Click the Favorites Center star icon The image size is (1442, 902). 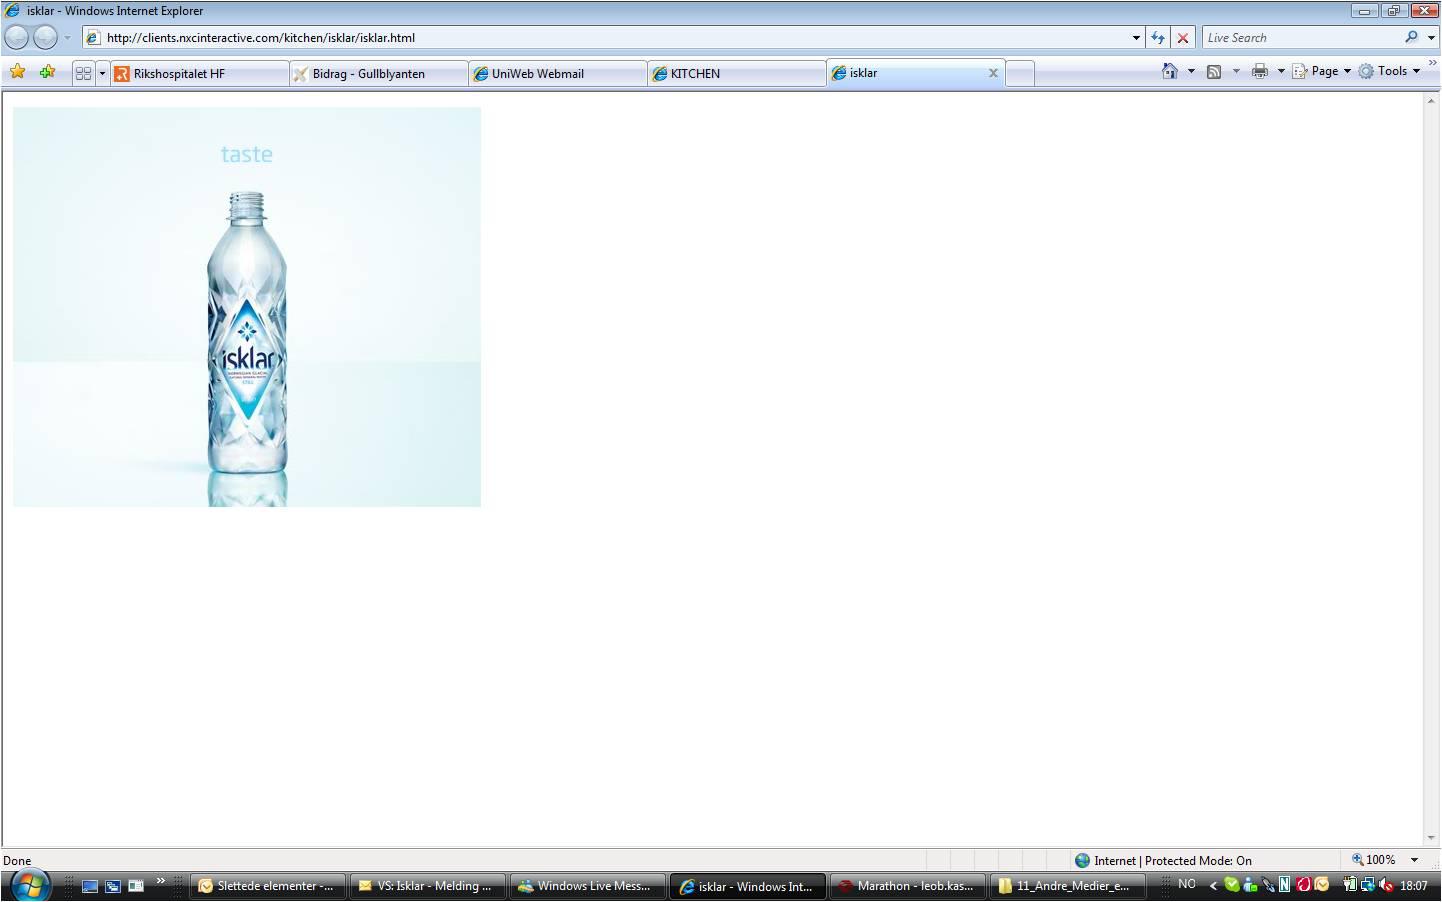coord(17,72)
